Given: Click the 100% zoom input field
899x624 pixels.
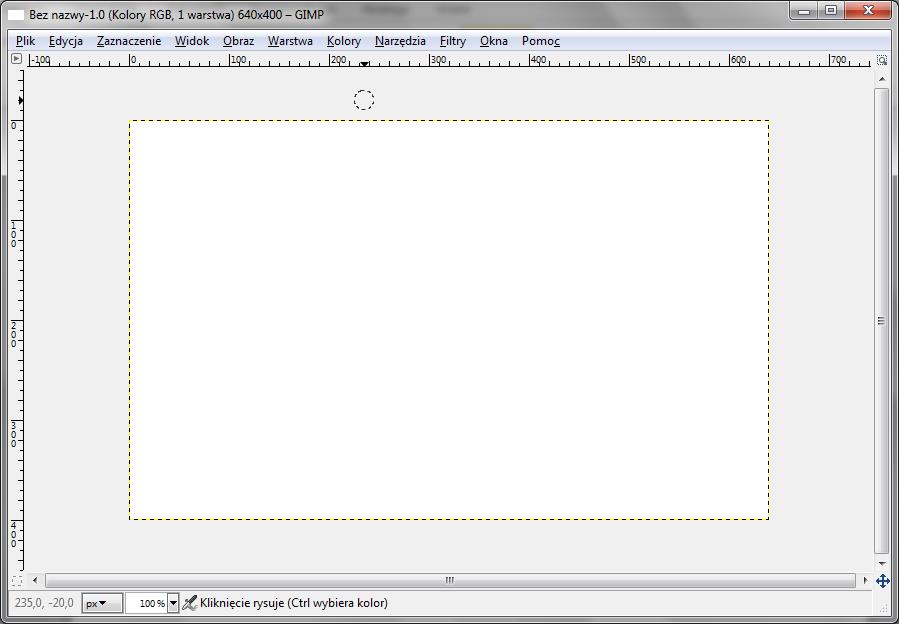Looking at the screenshot, I should [146, 603].
